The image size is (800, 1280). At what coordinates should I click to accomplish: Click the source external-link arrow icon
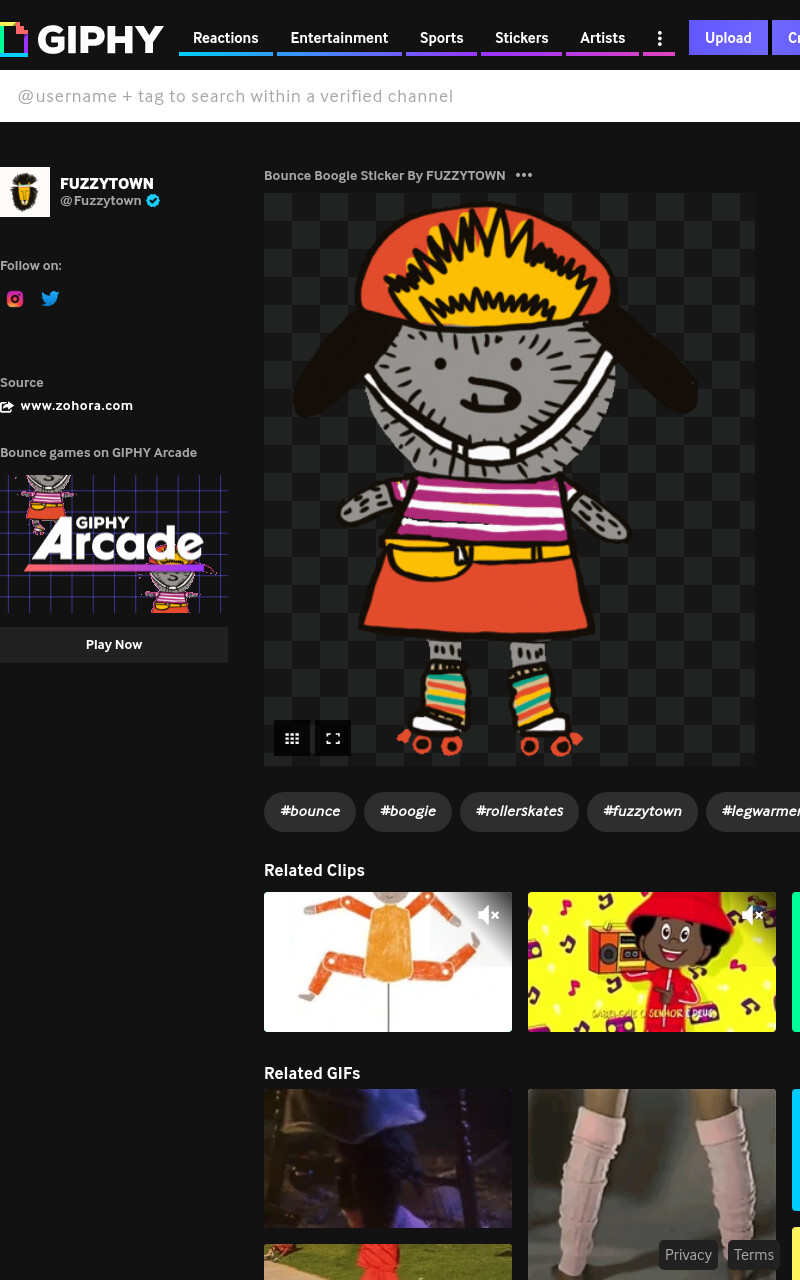point(7,406)
